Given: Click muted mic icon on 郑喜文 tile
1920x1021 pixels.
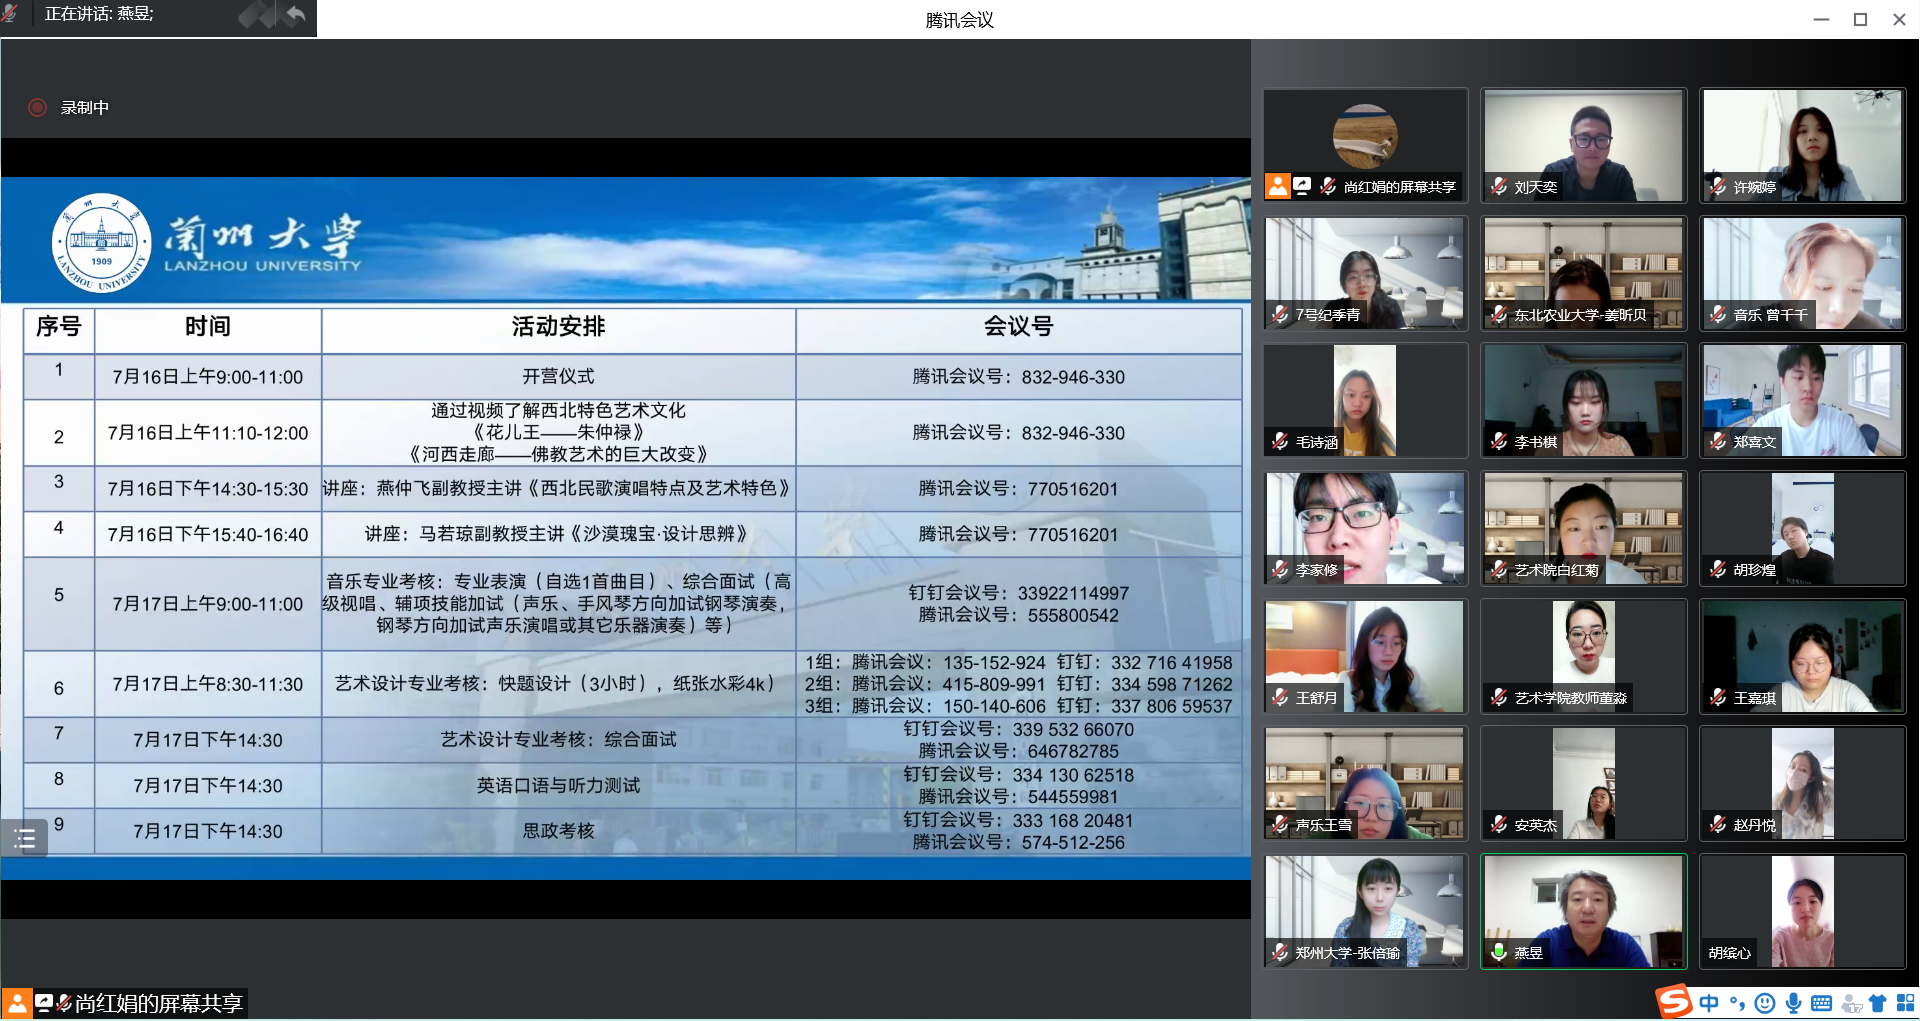Looking at the screenshot, I should pyautogui.click(x=1717, y=441).
